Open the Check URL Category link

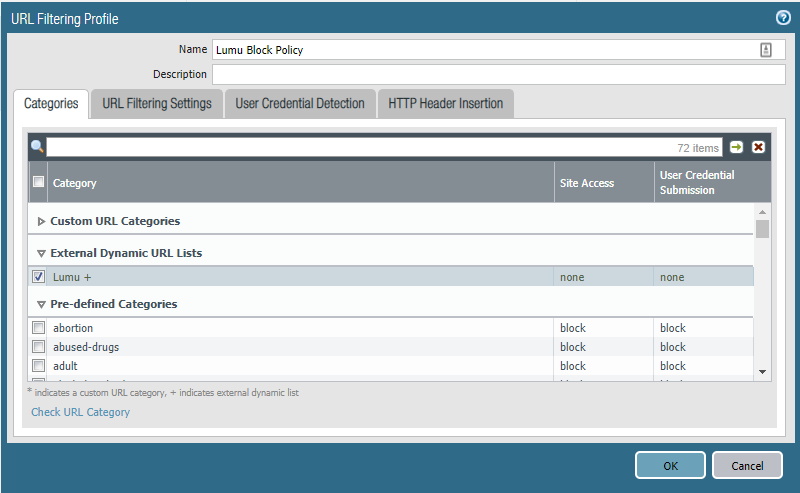[x=81, y=412]
